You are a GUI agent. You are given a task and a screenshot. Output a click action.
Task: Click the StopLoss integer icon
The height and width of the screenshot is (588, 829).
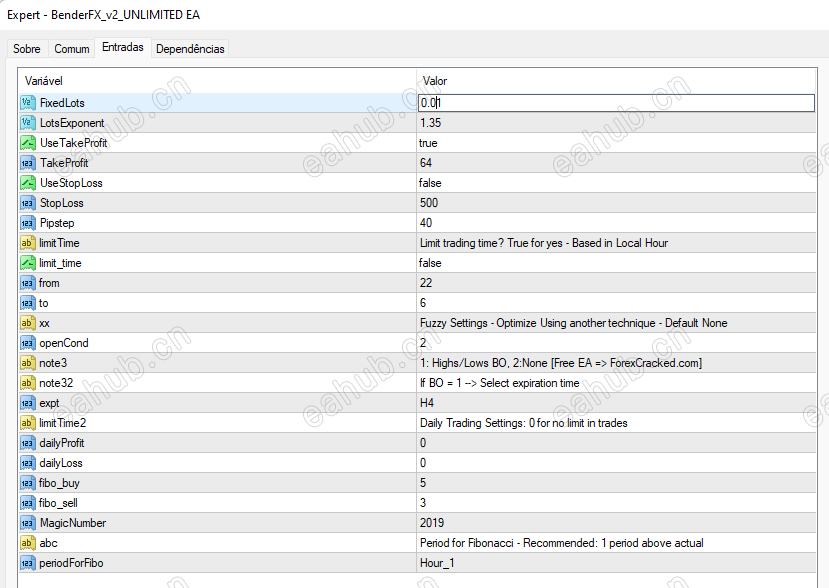pyautogui.click(x=27, y=203)
